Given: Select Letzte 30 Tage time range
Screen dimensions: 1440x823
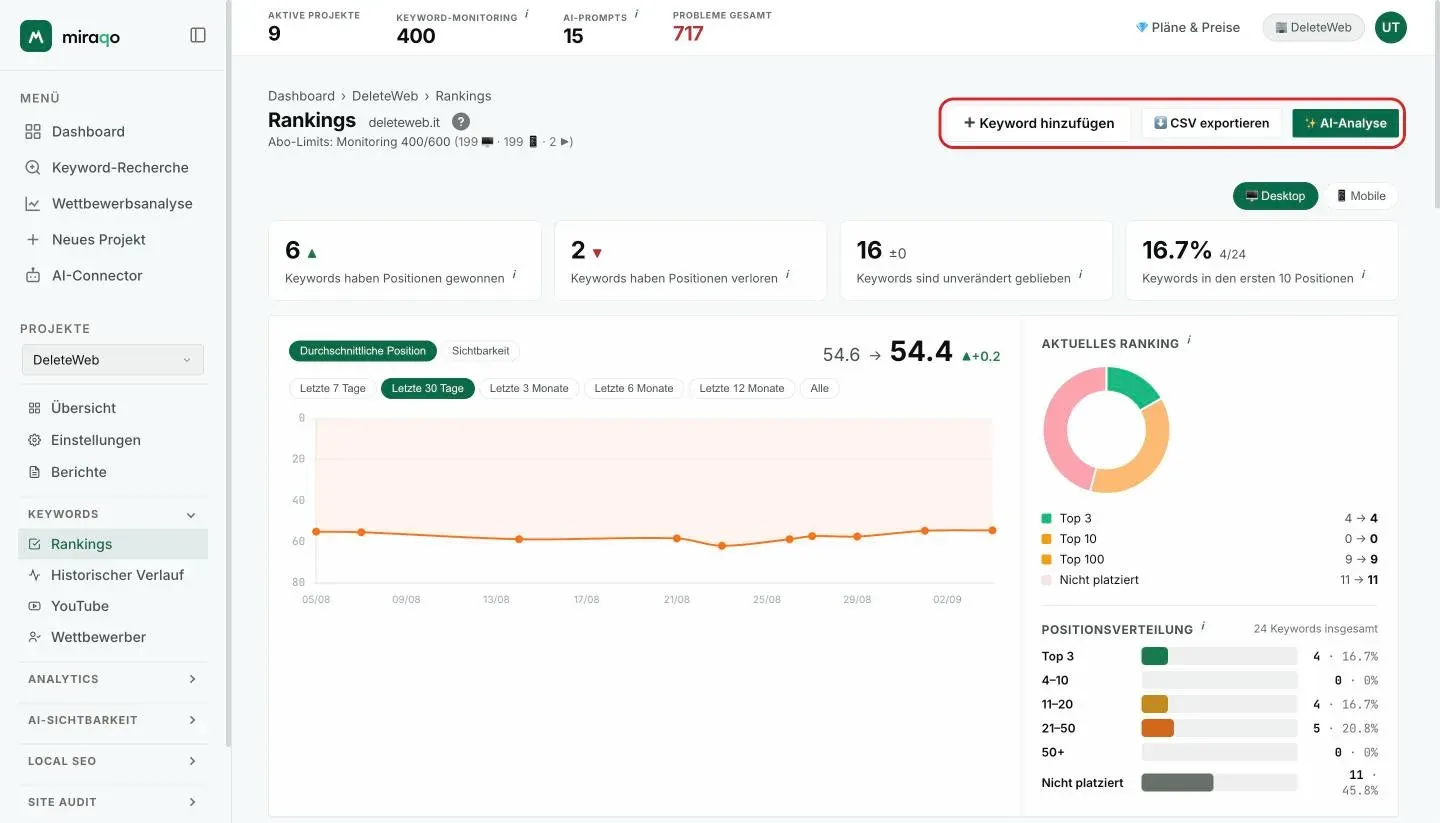Looking at the screenshot, I should (x=428, y=388).
